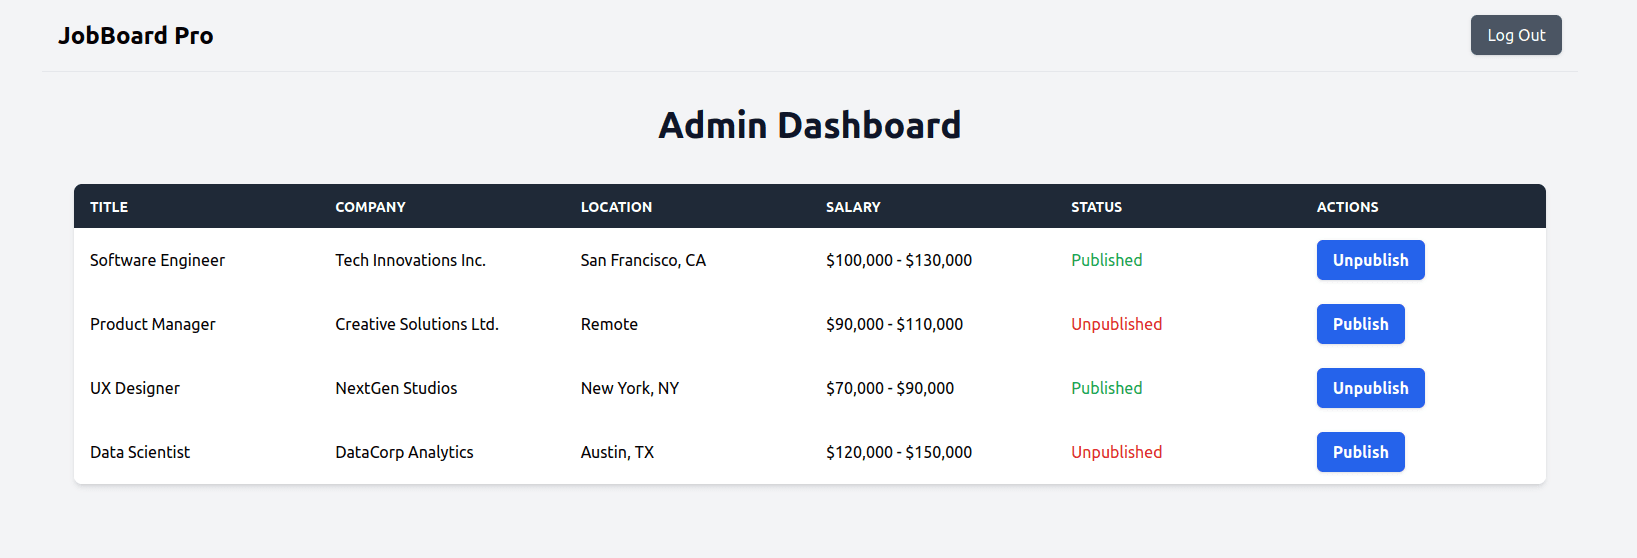Viewport: 1637px width, 558px height.
Task: Click the LOCATION column header
Action: click(616, 207)
